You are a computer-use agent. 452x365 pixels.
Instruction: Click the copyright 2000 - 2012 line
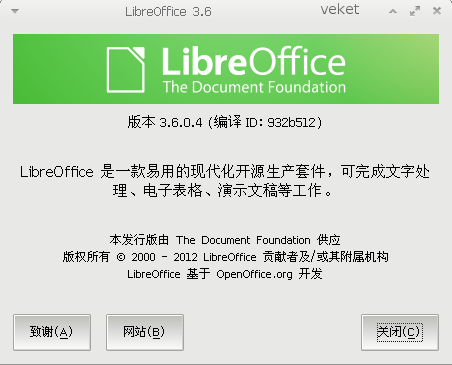226,257
